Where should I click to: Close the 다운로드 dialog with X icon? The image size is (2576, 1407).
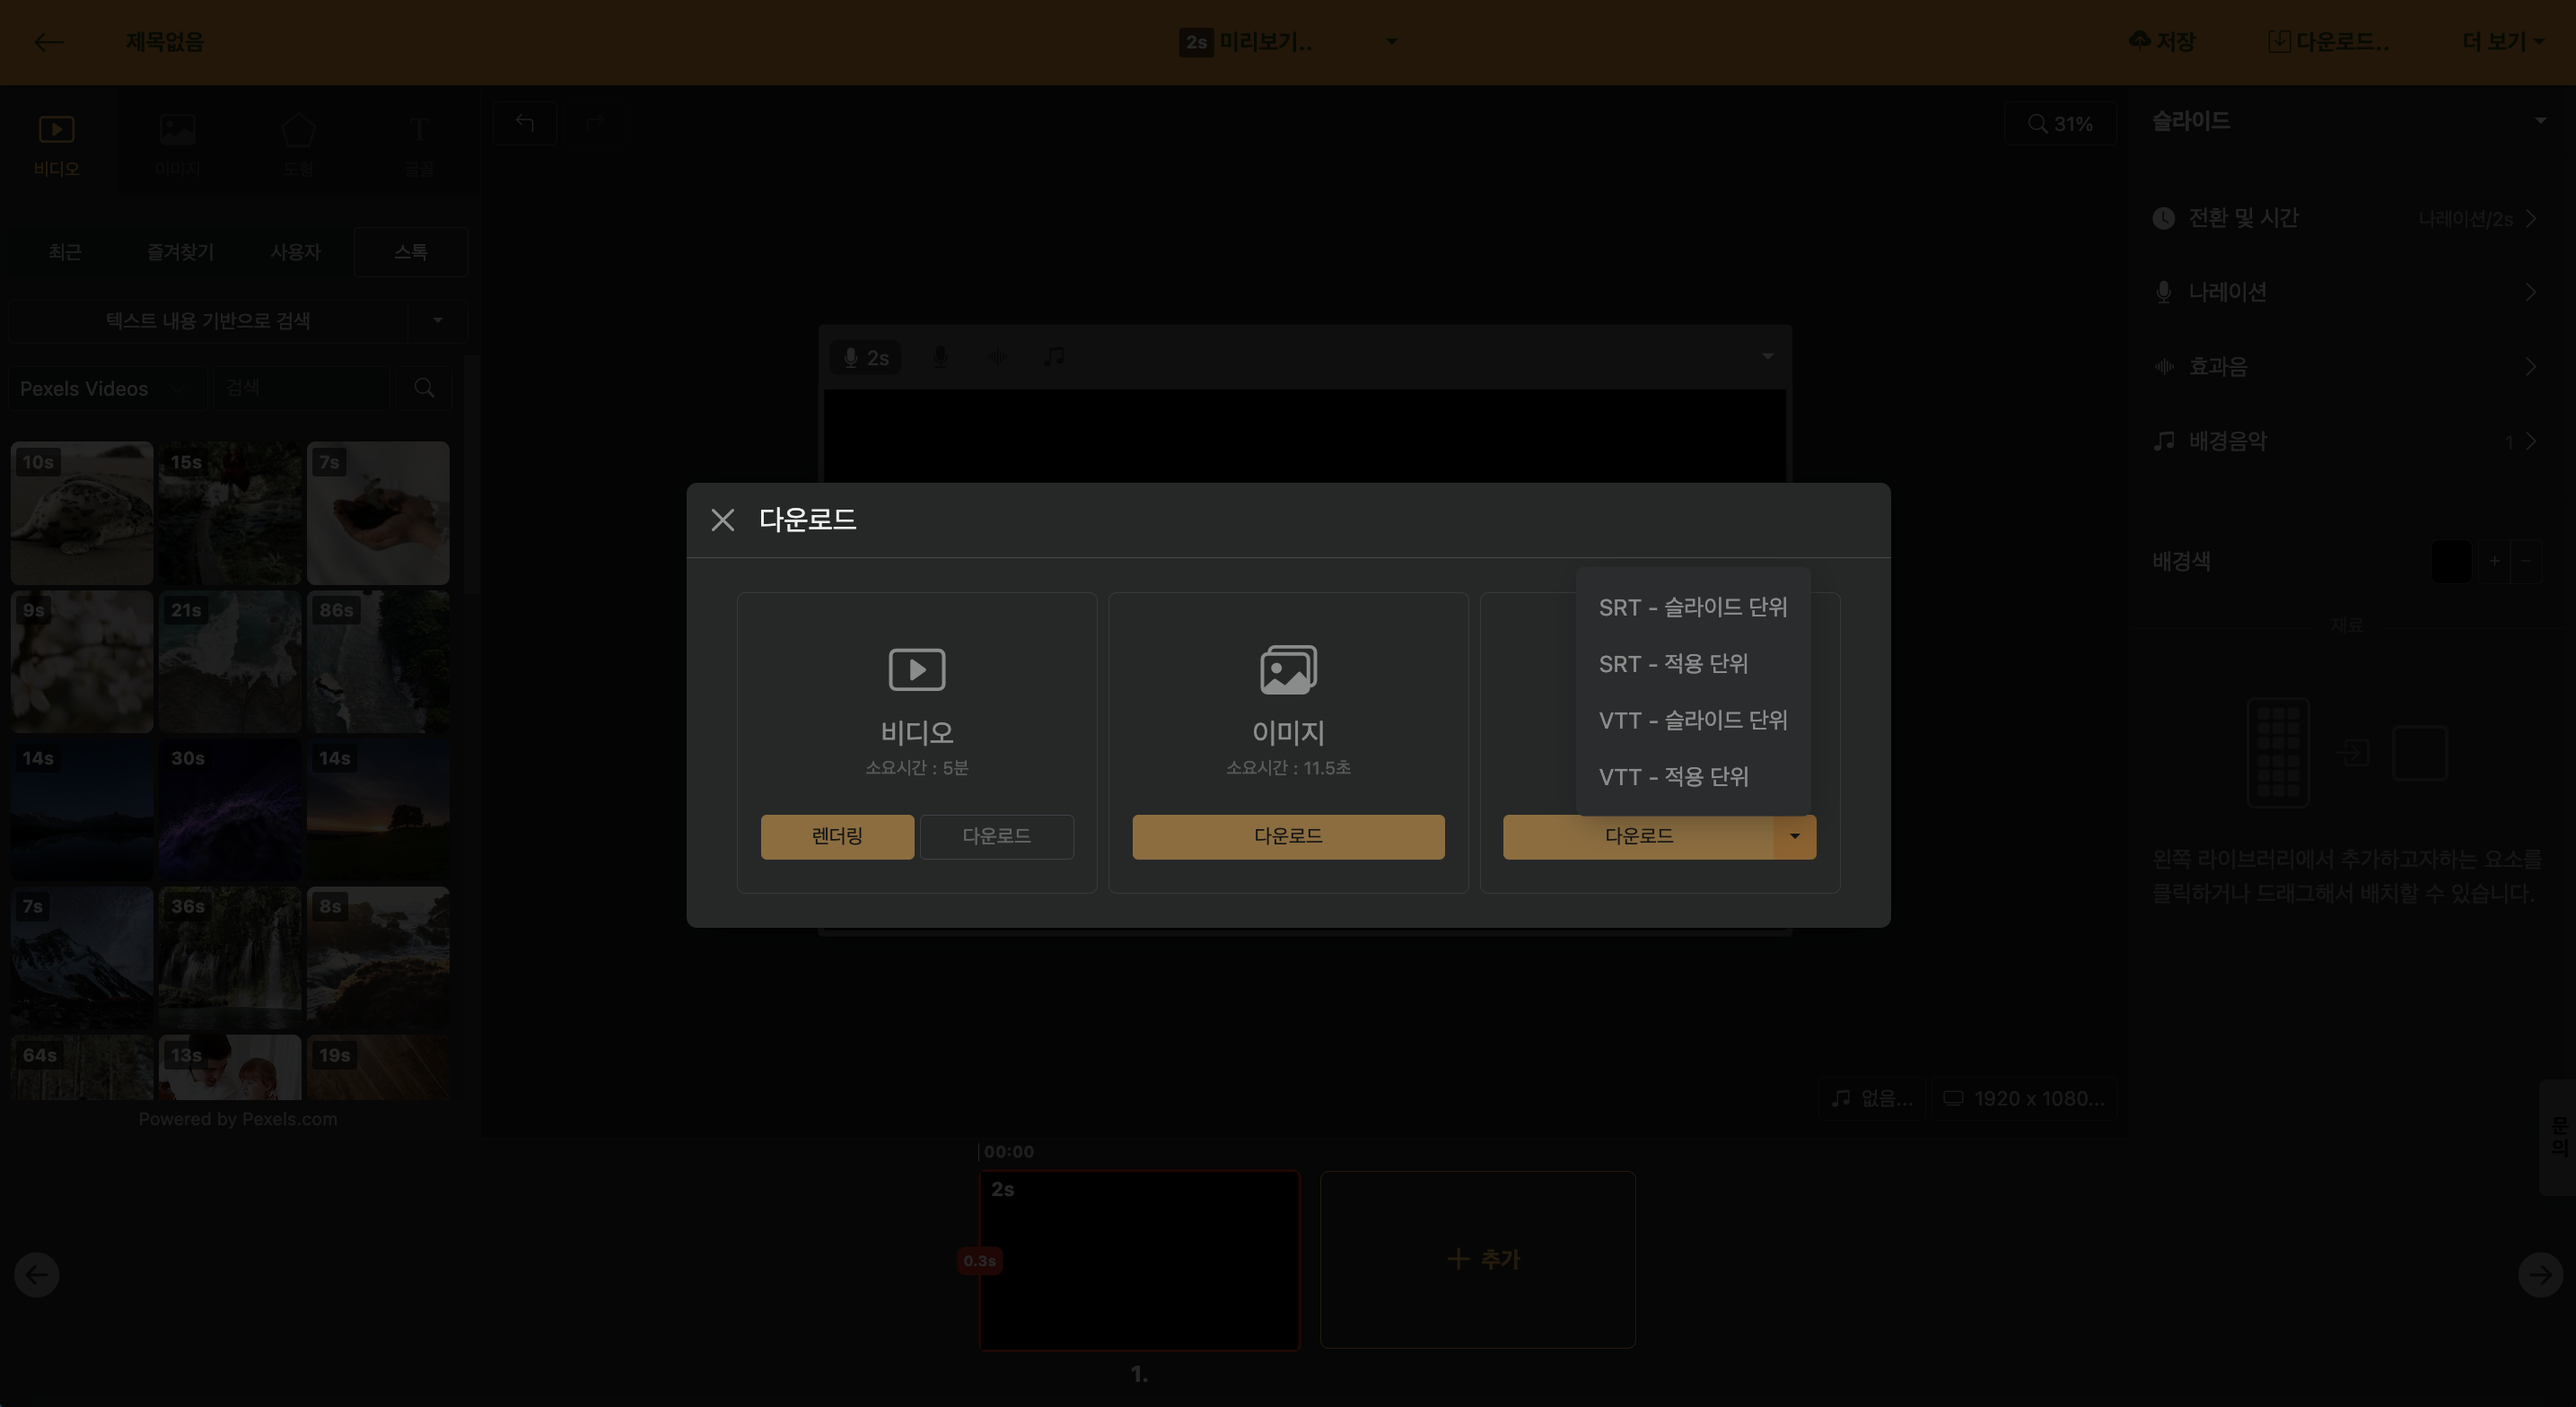pyautogui.click(x=722, y=520)
